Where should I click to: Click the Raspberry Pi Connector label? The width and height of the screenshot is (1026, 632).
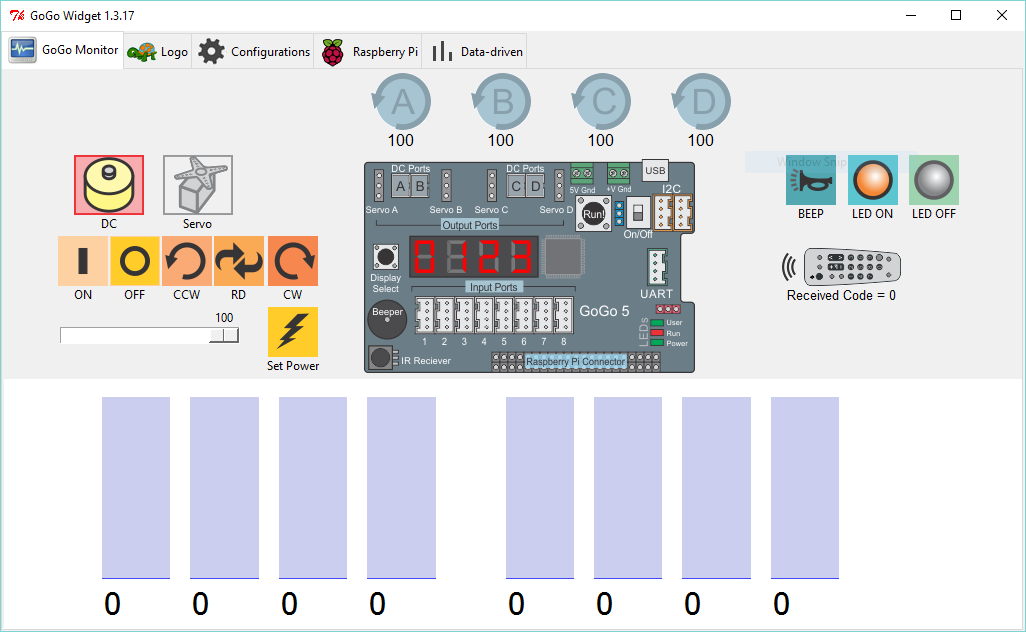pos(576,361)
